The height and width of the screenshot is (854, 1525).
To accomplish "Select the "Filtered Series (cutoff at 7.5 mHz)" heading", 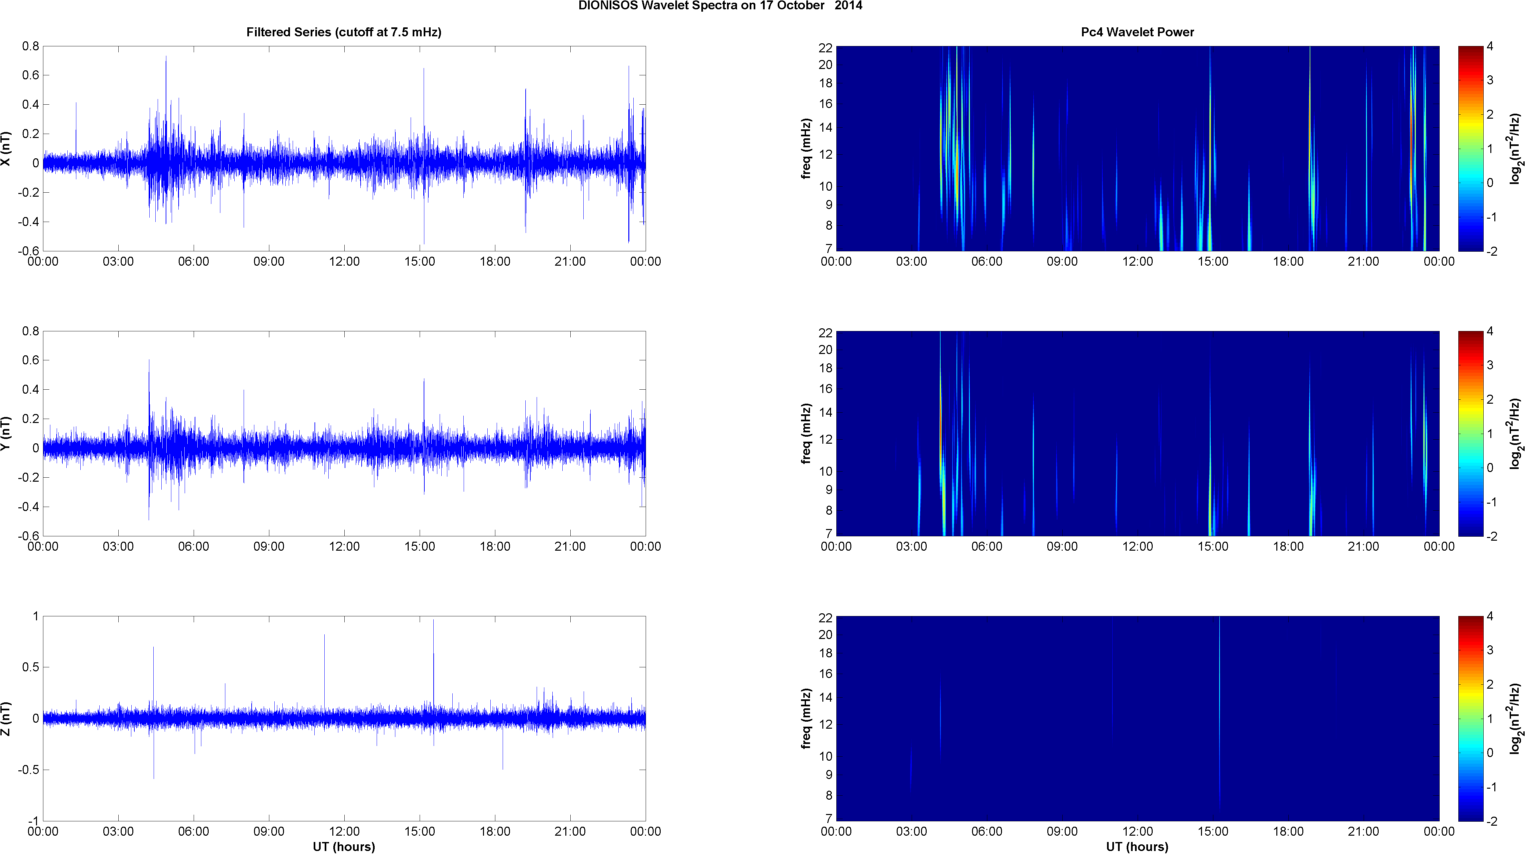I will click(344, 32).
